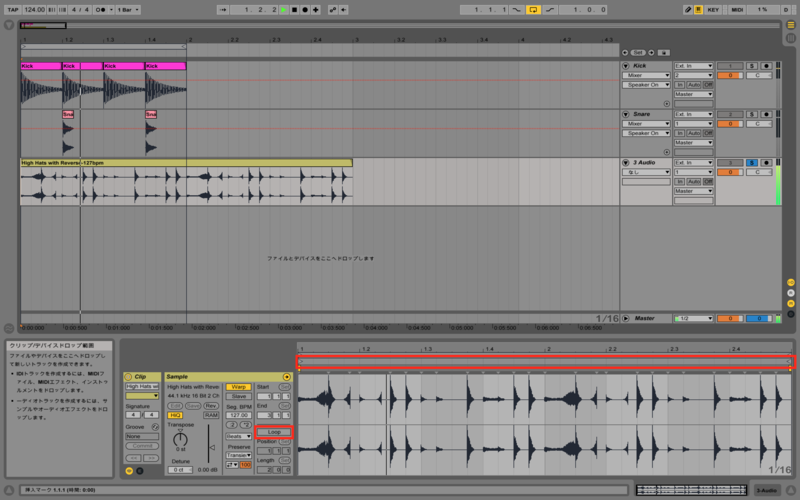The width and height of the screenshot is (800, 500).
Task: Open the Beats warp mode dropdown
Action: [238, 437]
